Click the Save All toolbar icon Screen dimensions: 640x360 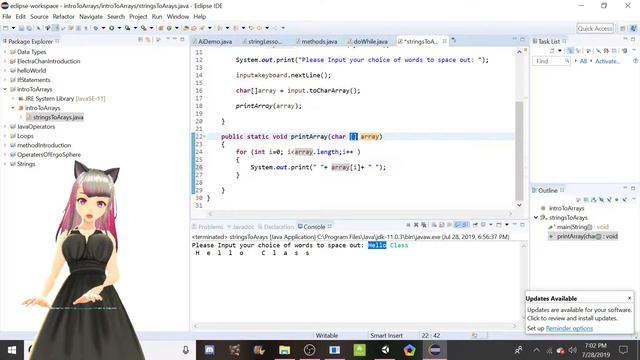(29, 28)
